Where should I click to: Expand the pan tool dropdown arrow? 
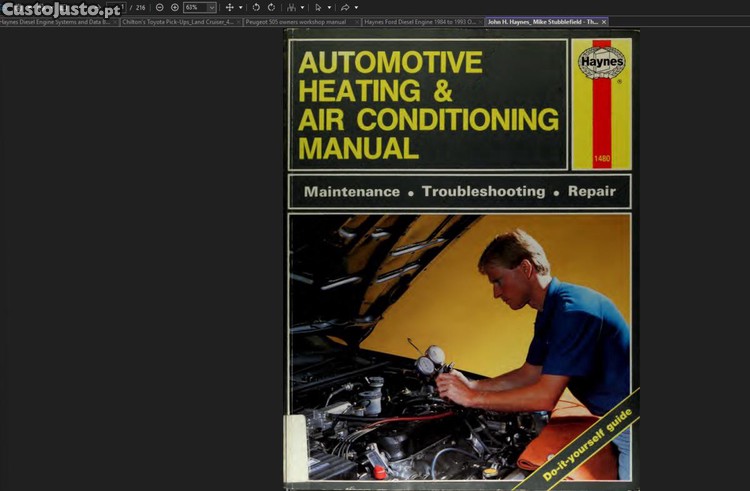(240, 7)
